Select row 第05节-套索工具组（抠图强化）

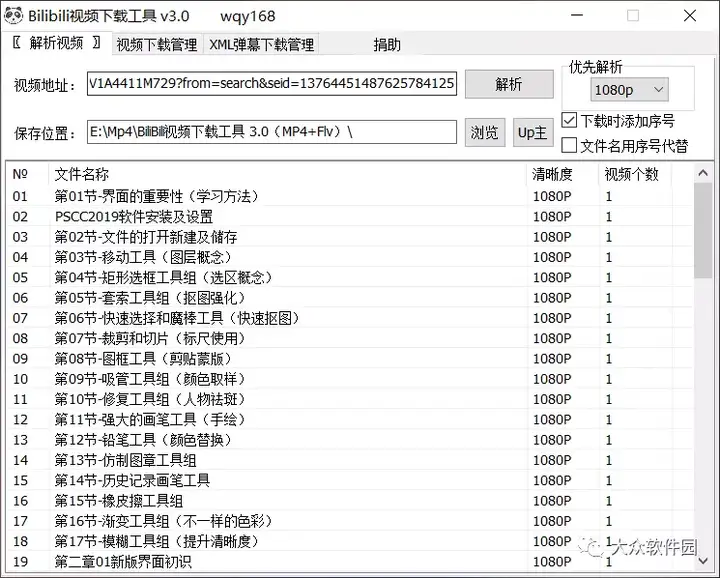pyautogui.click(x=349, y=297)
